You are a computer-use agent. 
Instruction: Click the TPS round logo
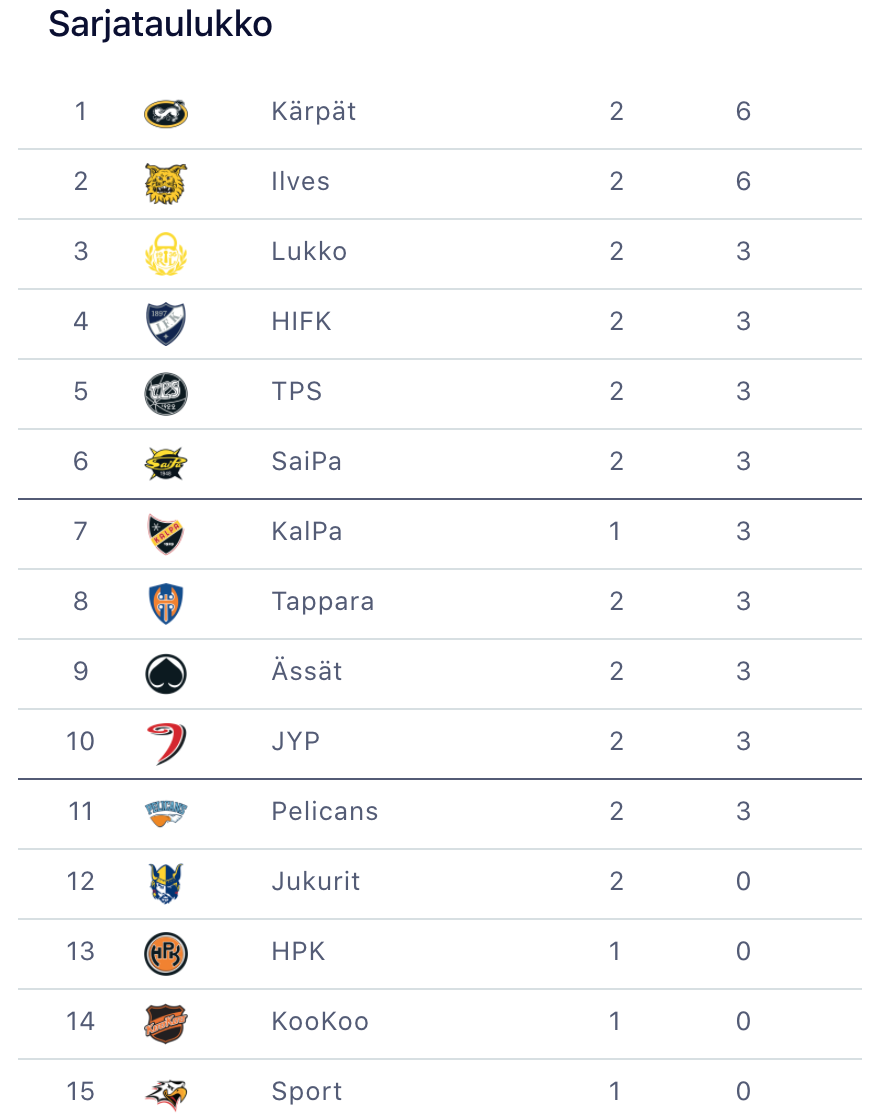166,393
